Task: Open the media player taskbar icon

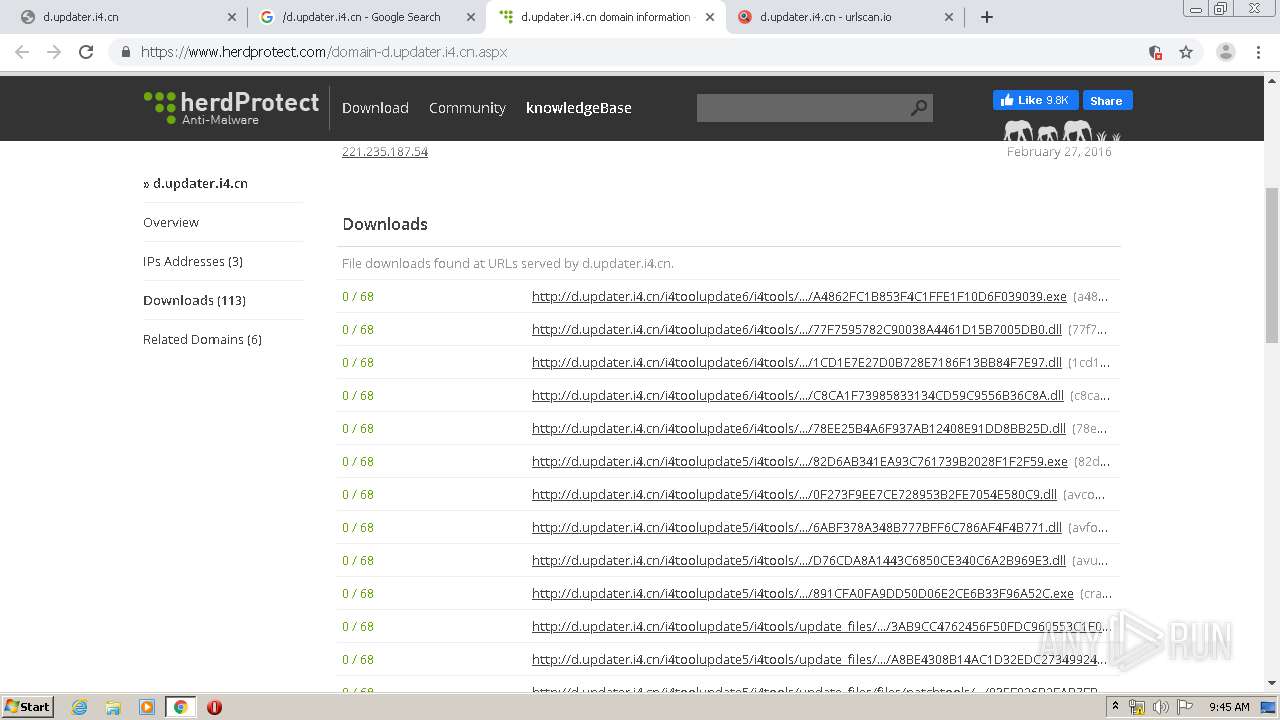Action: coord(147,707)
